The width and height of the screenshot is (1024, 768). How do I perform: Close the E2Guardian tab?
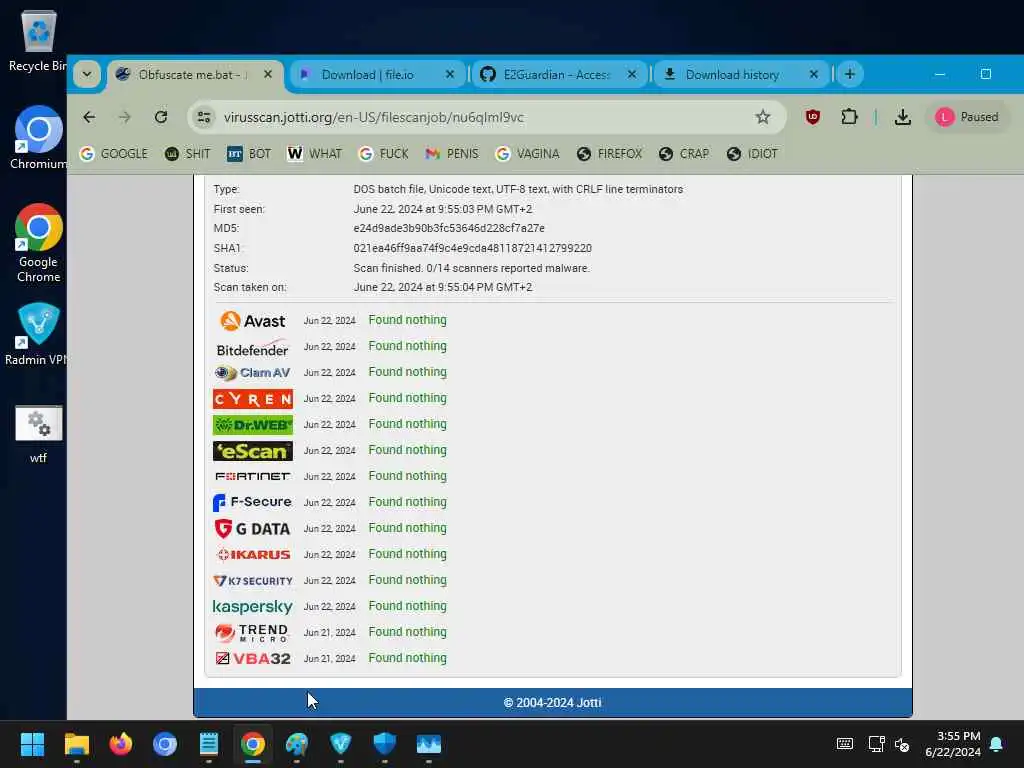click(x=632, y=74)
